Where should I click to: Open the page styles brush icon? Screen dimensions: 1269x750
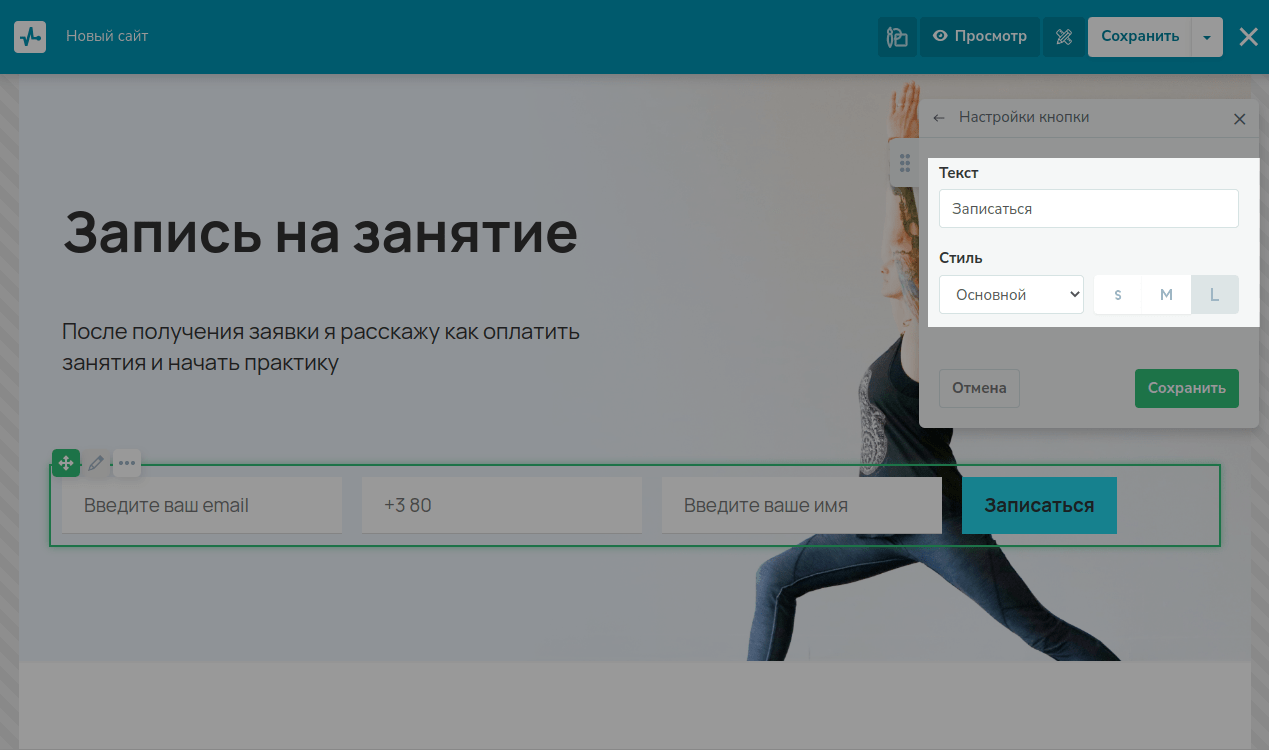click(897, 37)
